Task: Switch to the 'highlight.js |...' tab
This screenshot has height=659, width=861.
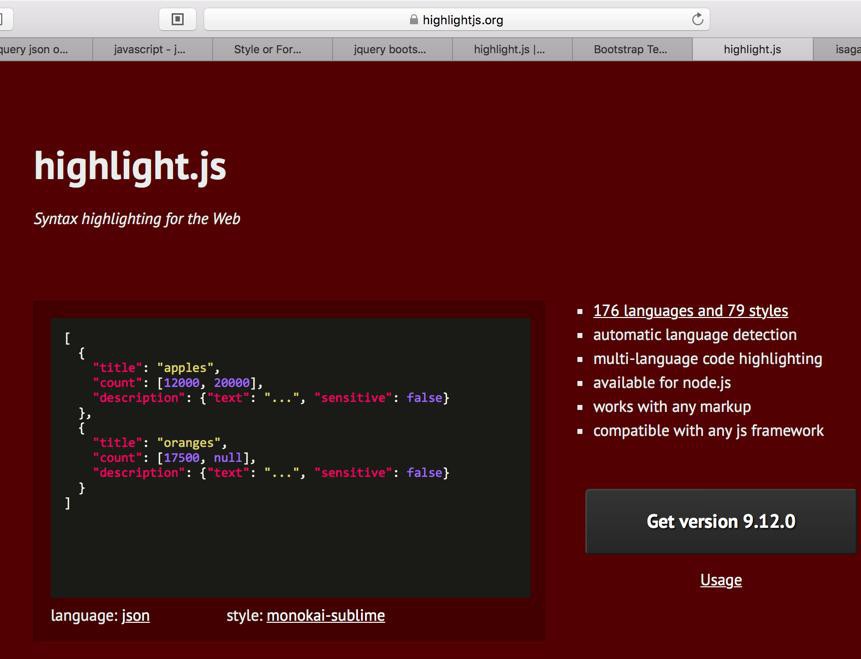Action: (512, 49)
